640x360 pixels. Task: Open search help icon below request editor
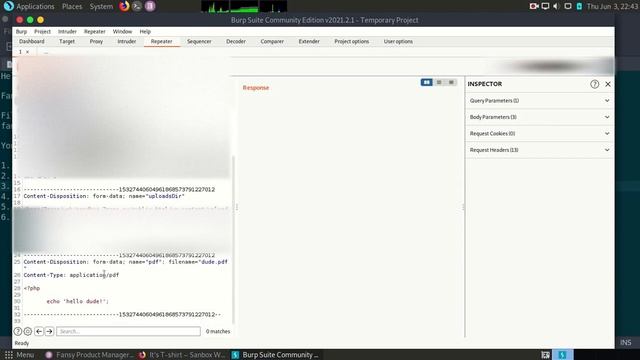point(18,331)
